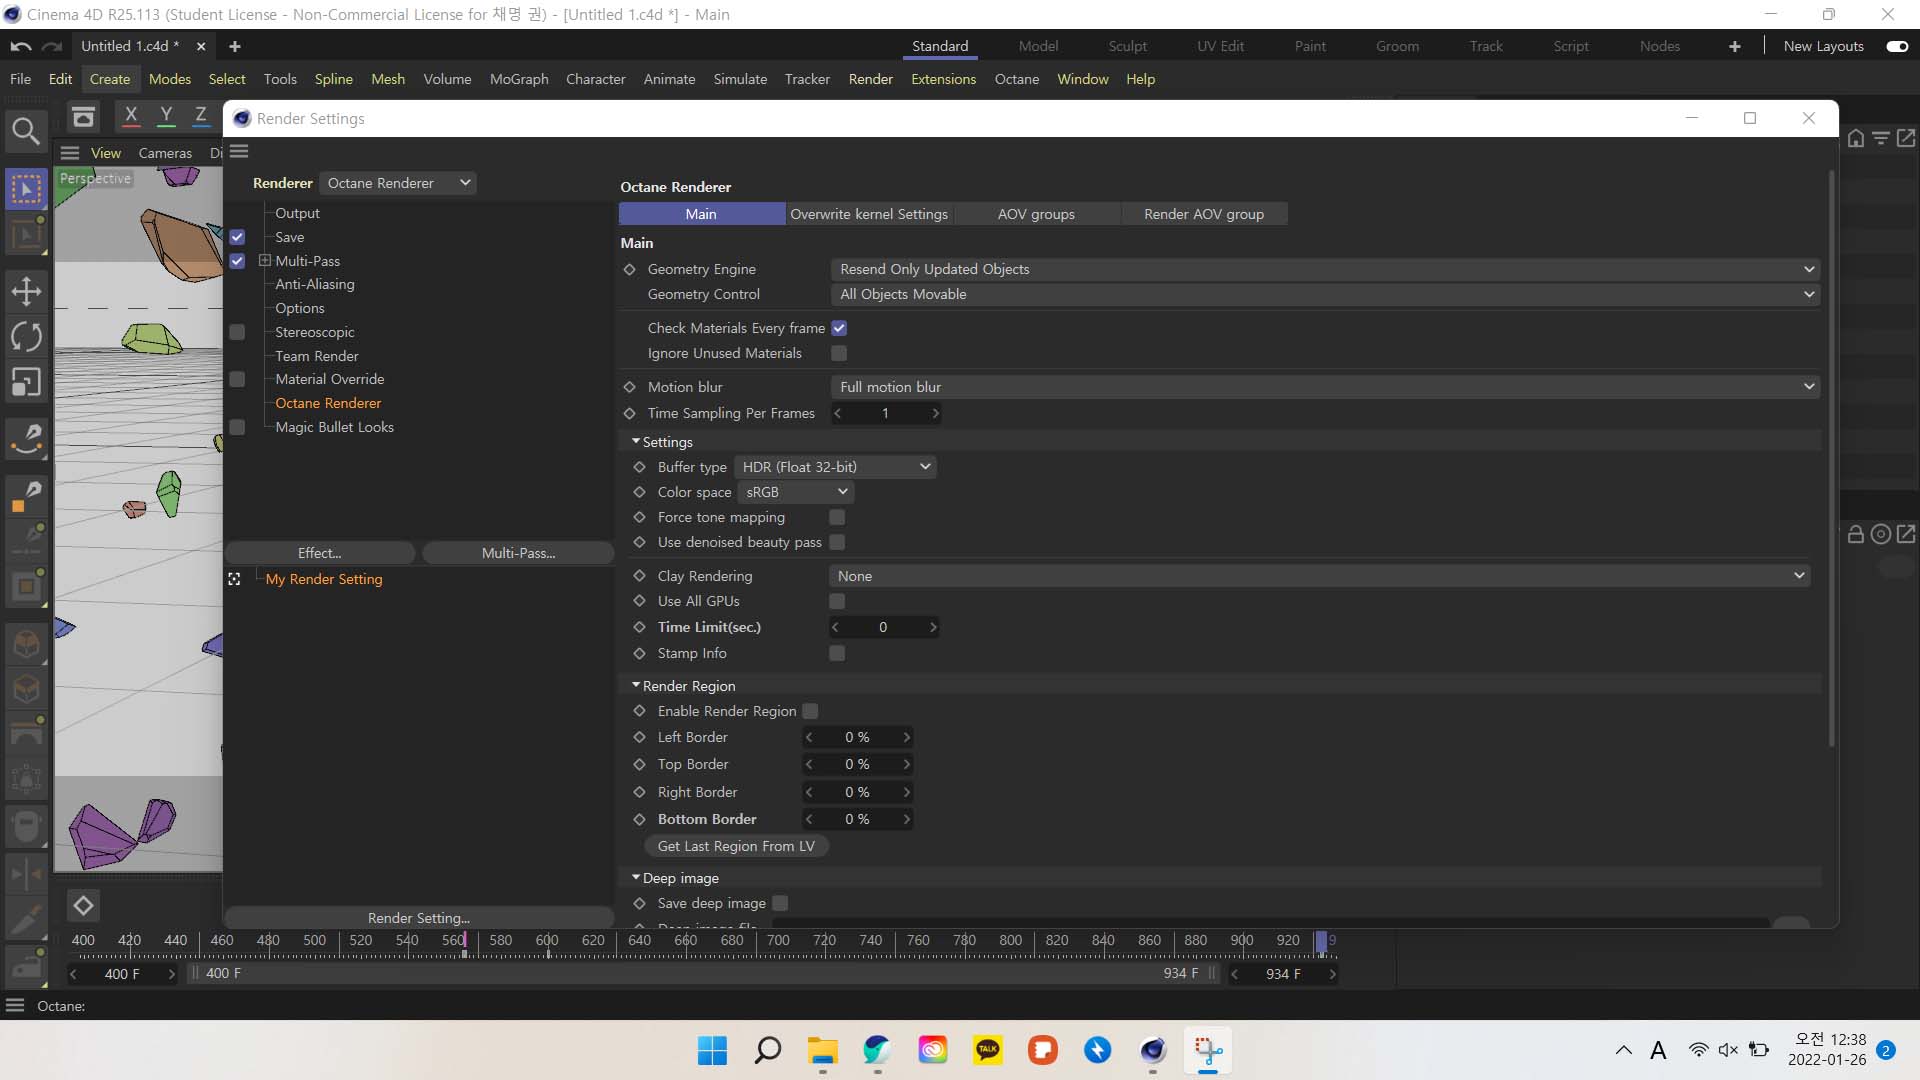Image resolution: width=1920 pixels, height=1080 pixels.
Task: Toggle the Z axis lock
Action: pos(201,116)
